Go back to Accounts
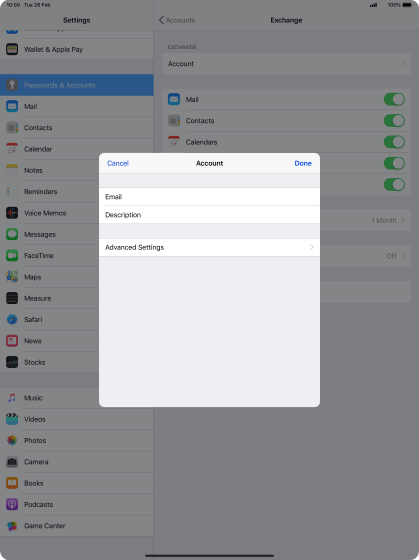Viewport: 419px width, 560px height. pos(177,20)
